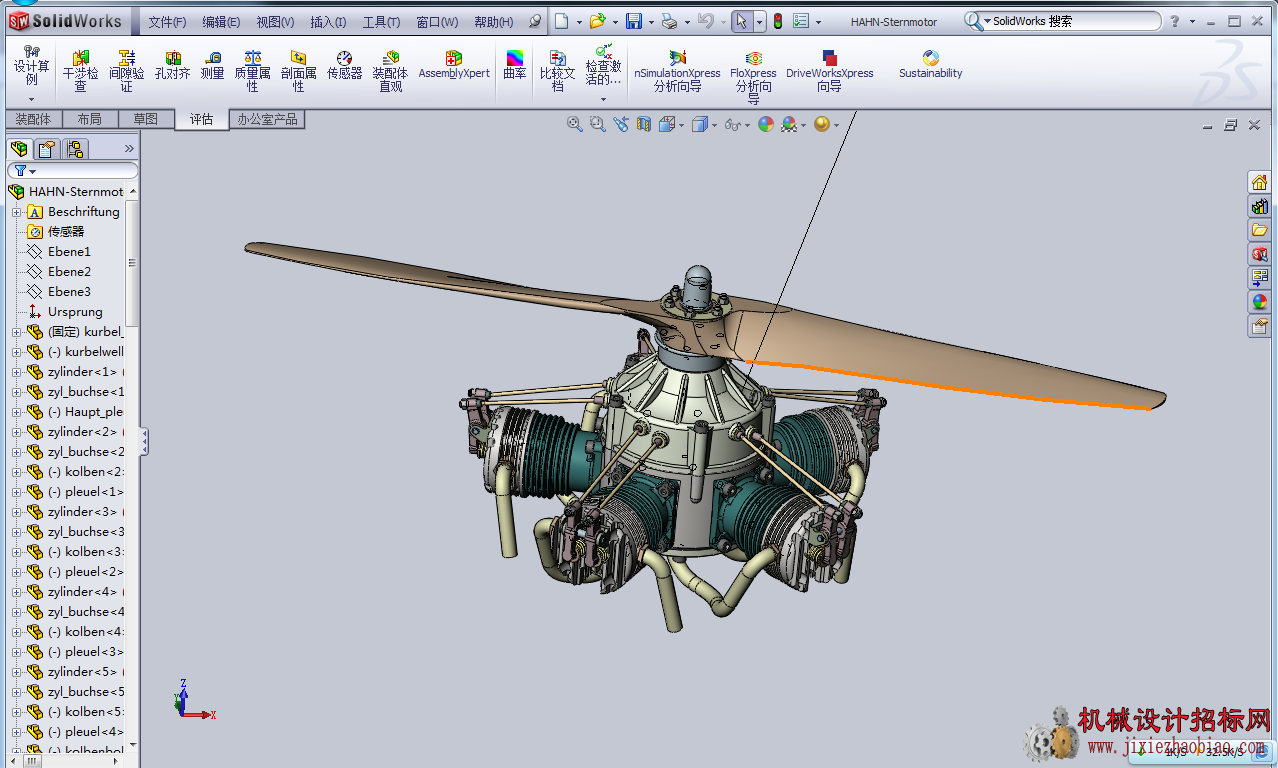Open the 工具(T) menu

[x=381, y=22]
